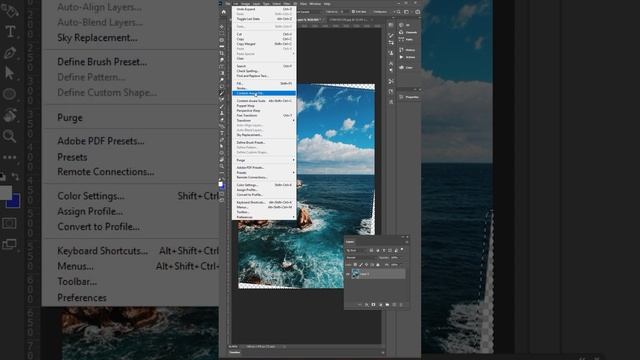Expand the Purge submenu arrow in the small Edit menu
Image resolution: width=640 pixels, height=360 pixels.
click(x=293, y=160)
